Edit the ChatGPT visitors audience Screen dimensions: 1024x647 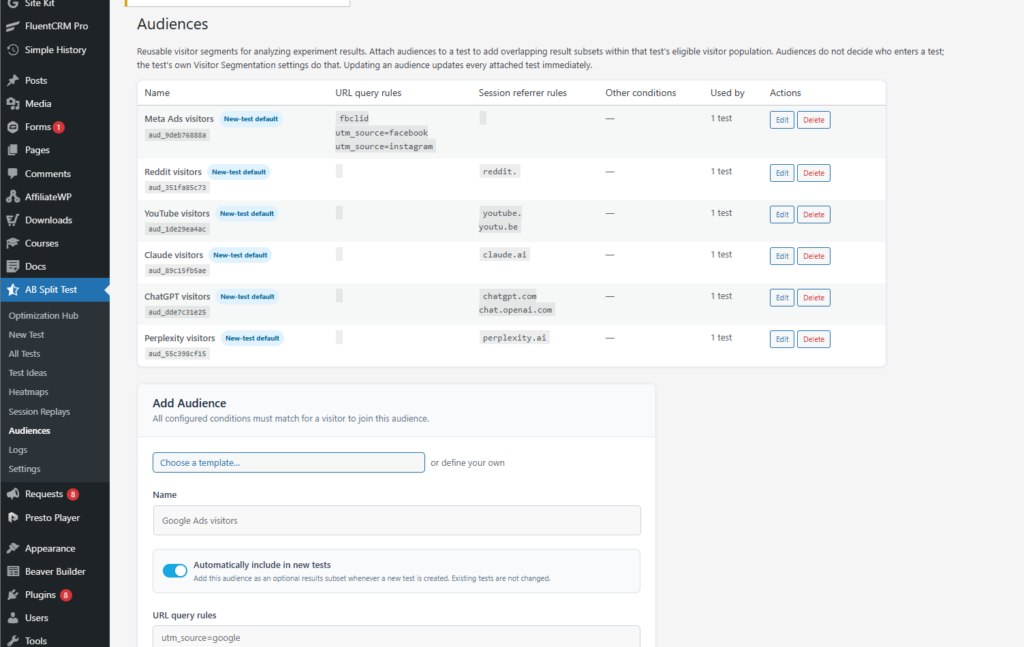pyautogui.click(x=782, y=298)
